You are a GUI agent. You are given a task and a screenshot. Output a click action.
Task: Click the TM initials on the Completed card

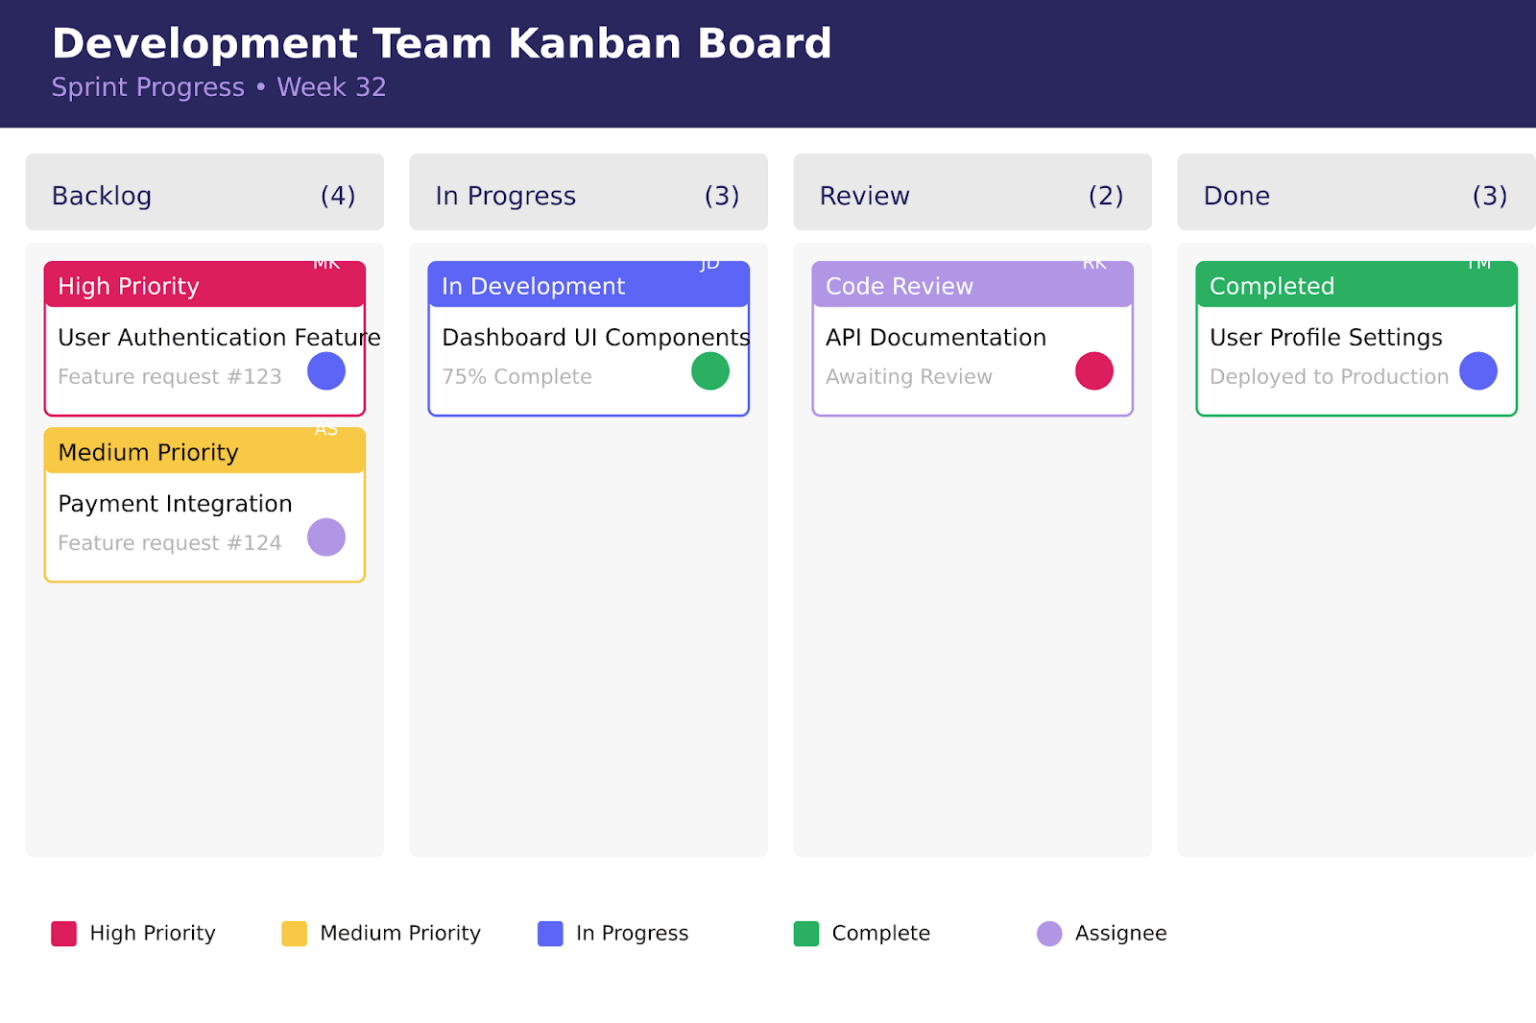tap(1478, 264)
